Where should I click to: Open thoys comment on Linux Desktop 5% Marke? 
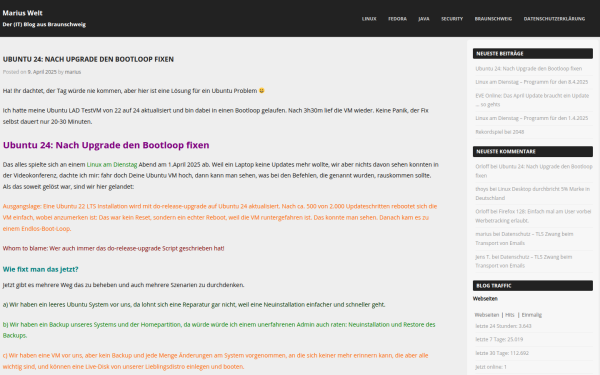[x=533, y=194]
